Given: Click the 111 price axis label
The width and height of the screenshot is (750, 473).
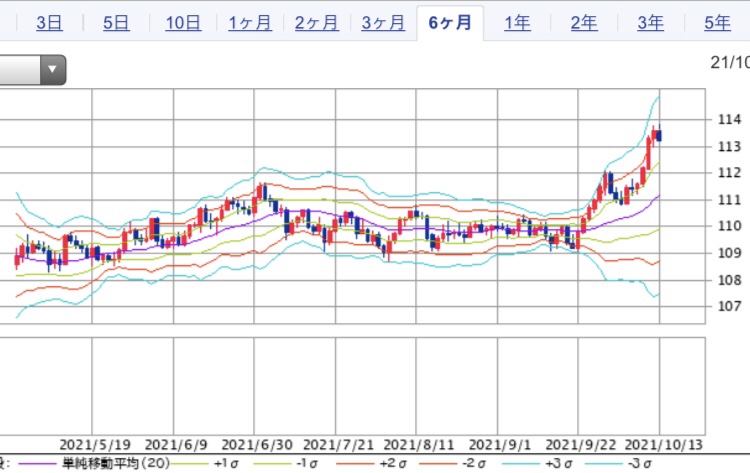Looking at the screenshot, I should pos(729,199).
